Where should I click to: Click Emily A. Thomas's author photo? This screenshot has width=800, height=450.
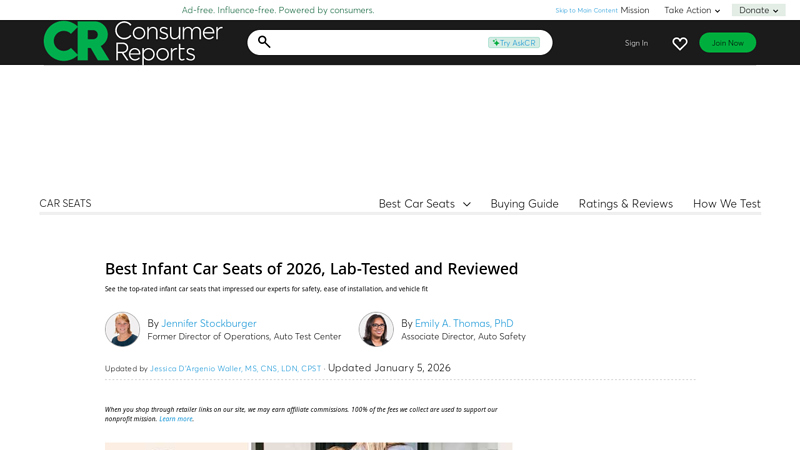click(x=376, y=329)
